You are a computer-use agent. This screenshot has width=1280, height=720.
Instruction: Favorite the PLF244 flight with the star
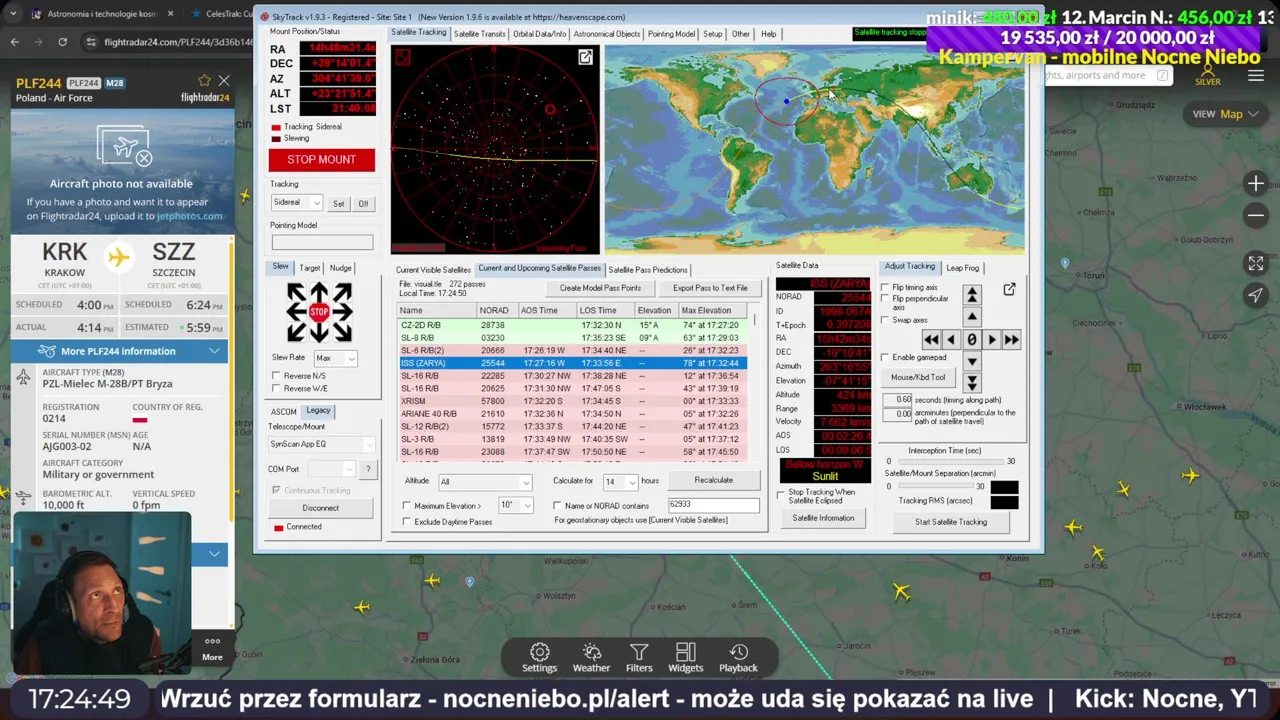click(x=204, y=80)
